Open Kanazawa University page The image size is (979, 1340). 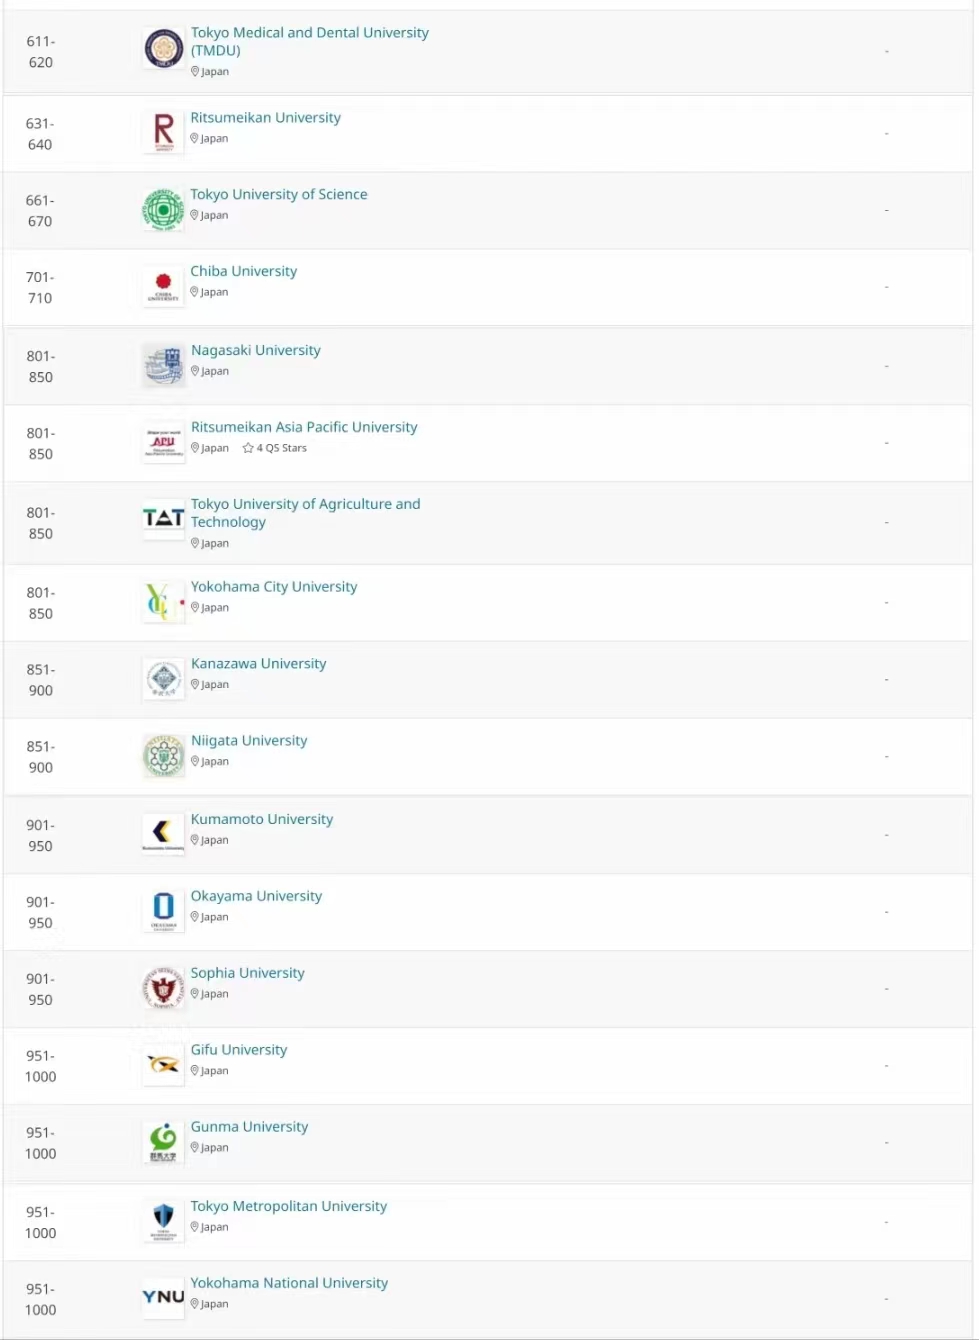click(x=259, y=663)
